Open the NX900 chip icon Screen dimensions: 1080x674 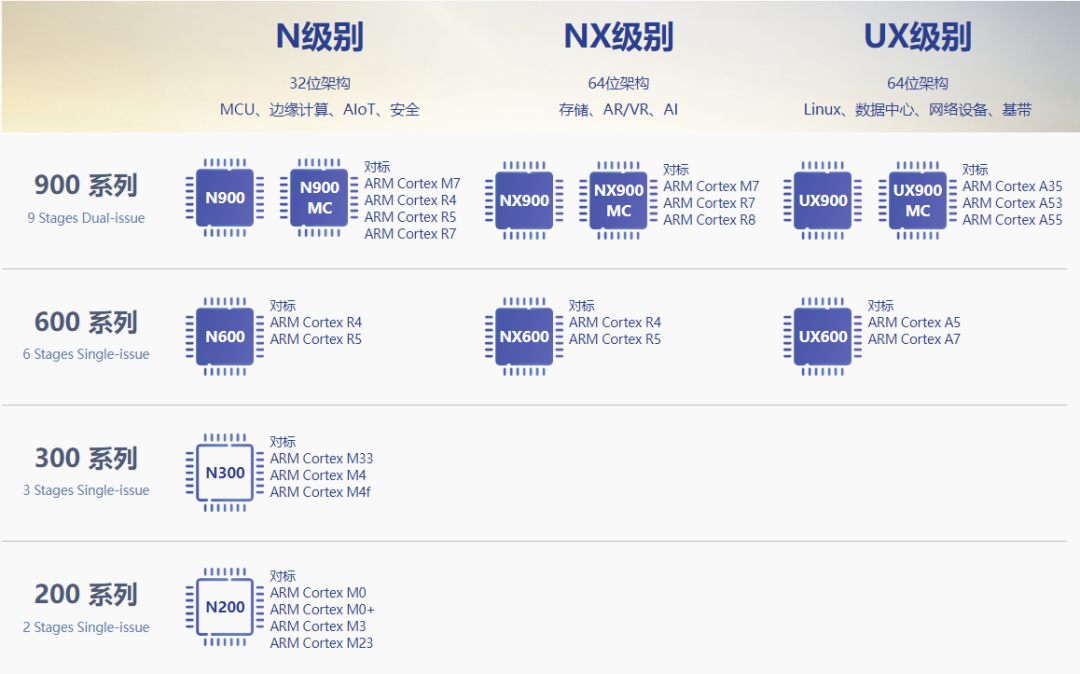[524, 200]
